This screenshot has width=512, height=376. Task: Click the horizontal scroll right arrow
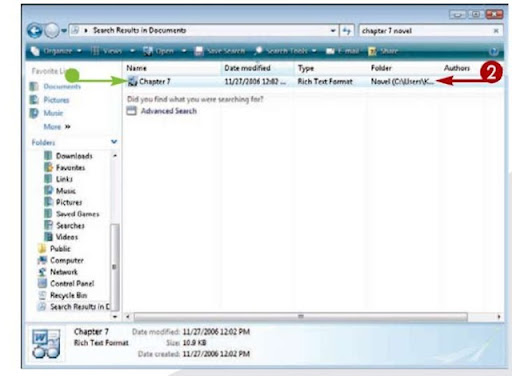tap(499, 316)
